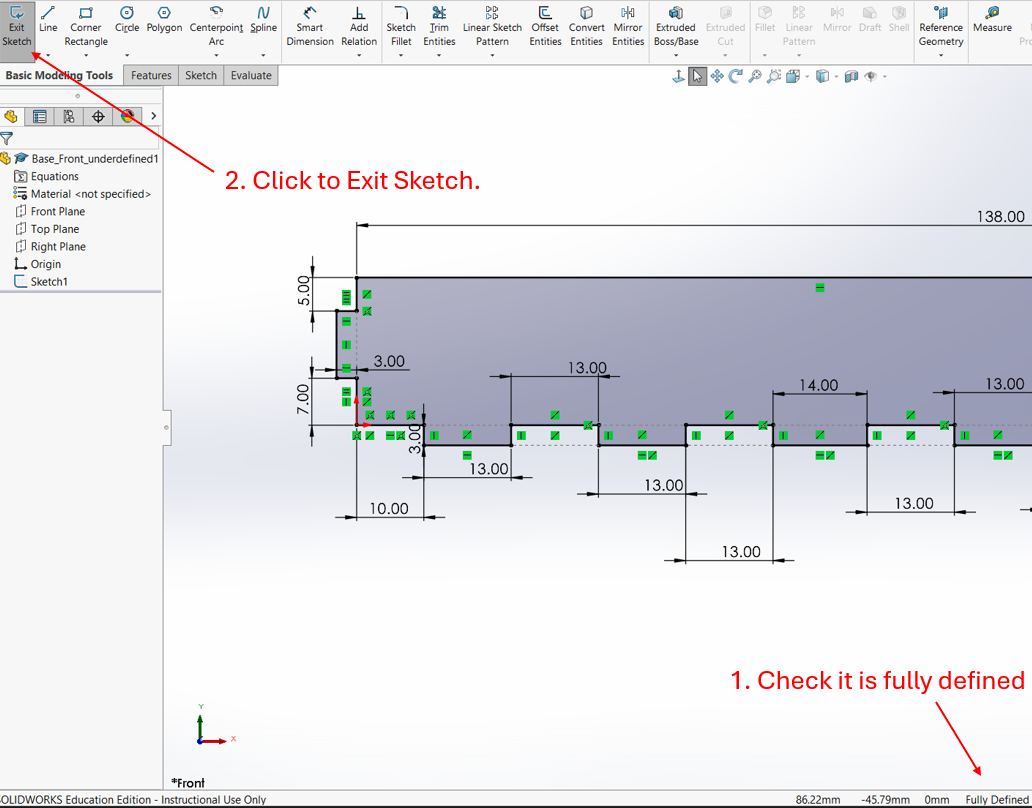Toggle the select cursor tool in view toolbar
1032x808 pixels.
[x=698, y=76]
